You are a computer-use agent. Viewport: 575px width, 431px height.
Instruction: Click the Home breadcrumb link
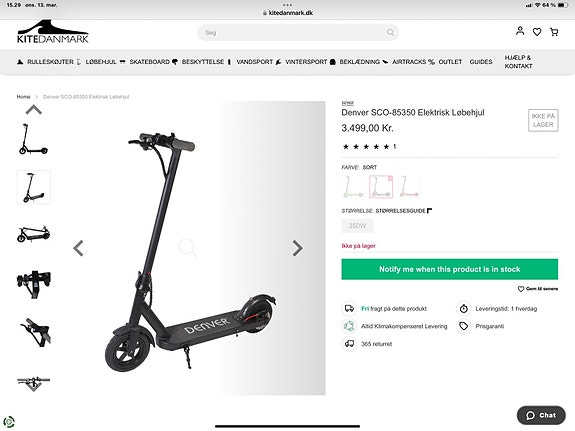pyautogui.click(x=23, y=97)
